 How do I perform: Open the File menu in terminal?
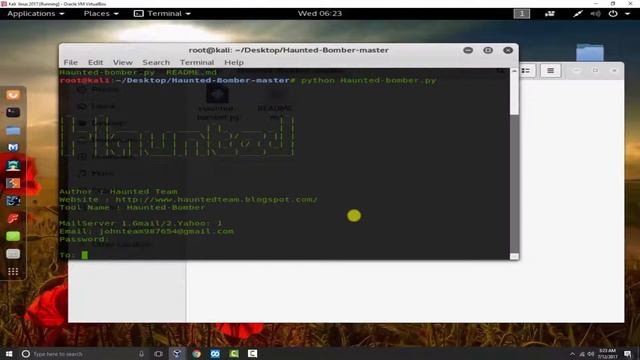[x=71, y=62]
